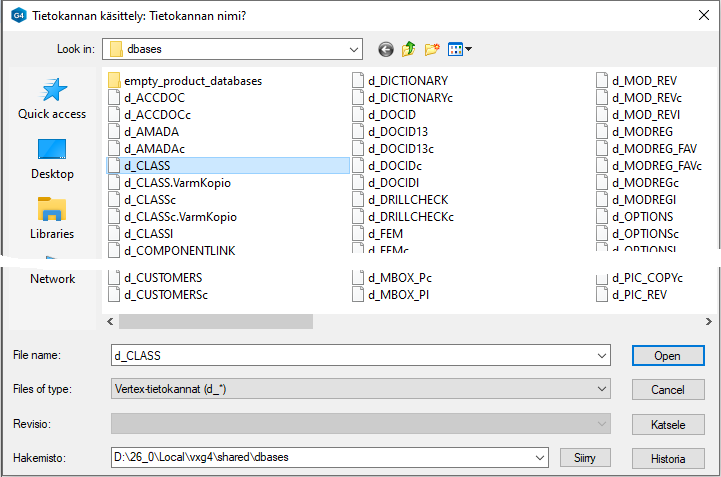Create a new folder
Image resolution: width=721 pixels, height=477 pixels.
tap(432, 49)
